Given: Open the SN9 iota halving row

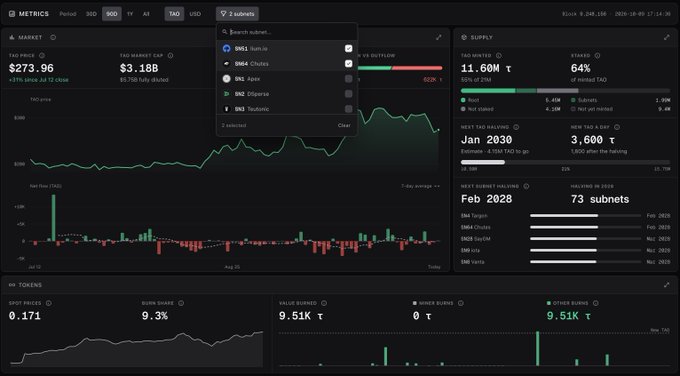Looking at the screenshot, I should (x=566, y=250).
